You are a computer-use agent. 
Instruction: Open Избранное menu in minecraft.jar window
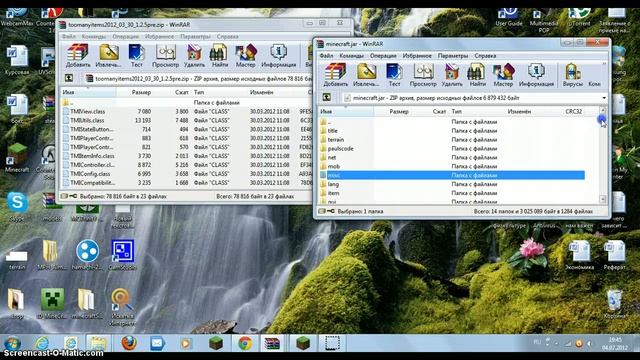(x=417, y=56)
